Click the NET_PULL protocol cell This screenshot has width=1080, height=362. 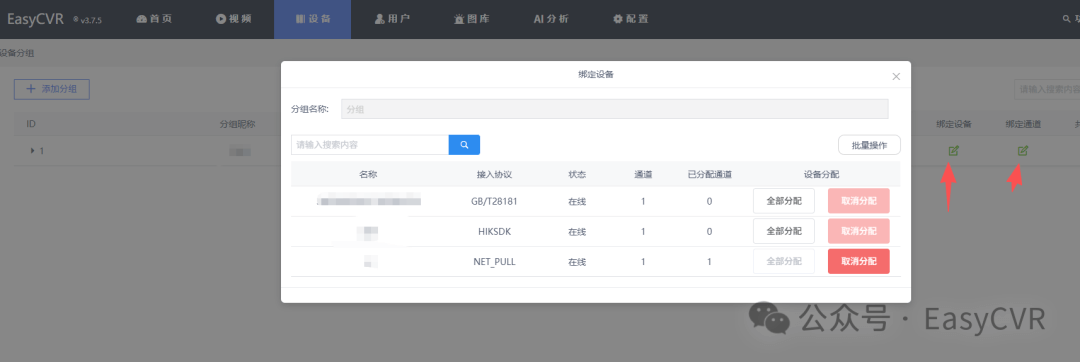pyautogui.click(x=494, y=262)
